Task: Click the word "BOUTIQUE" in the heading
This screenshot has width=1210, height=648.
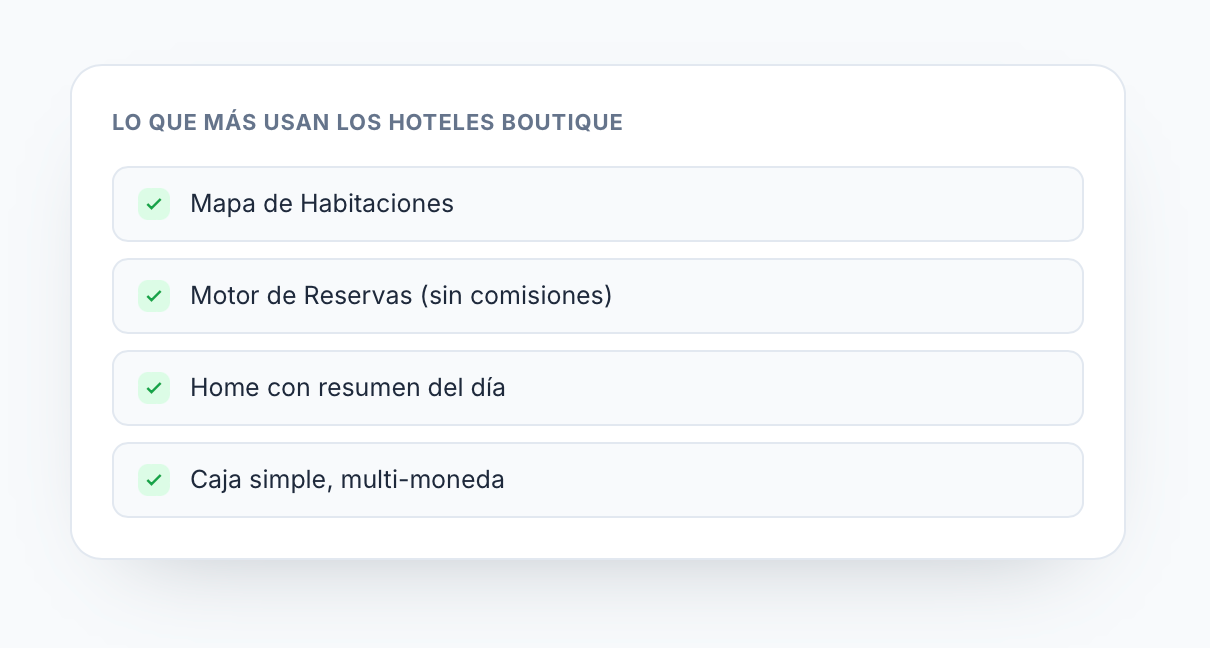Action: coord(562,122)
